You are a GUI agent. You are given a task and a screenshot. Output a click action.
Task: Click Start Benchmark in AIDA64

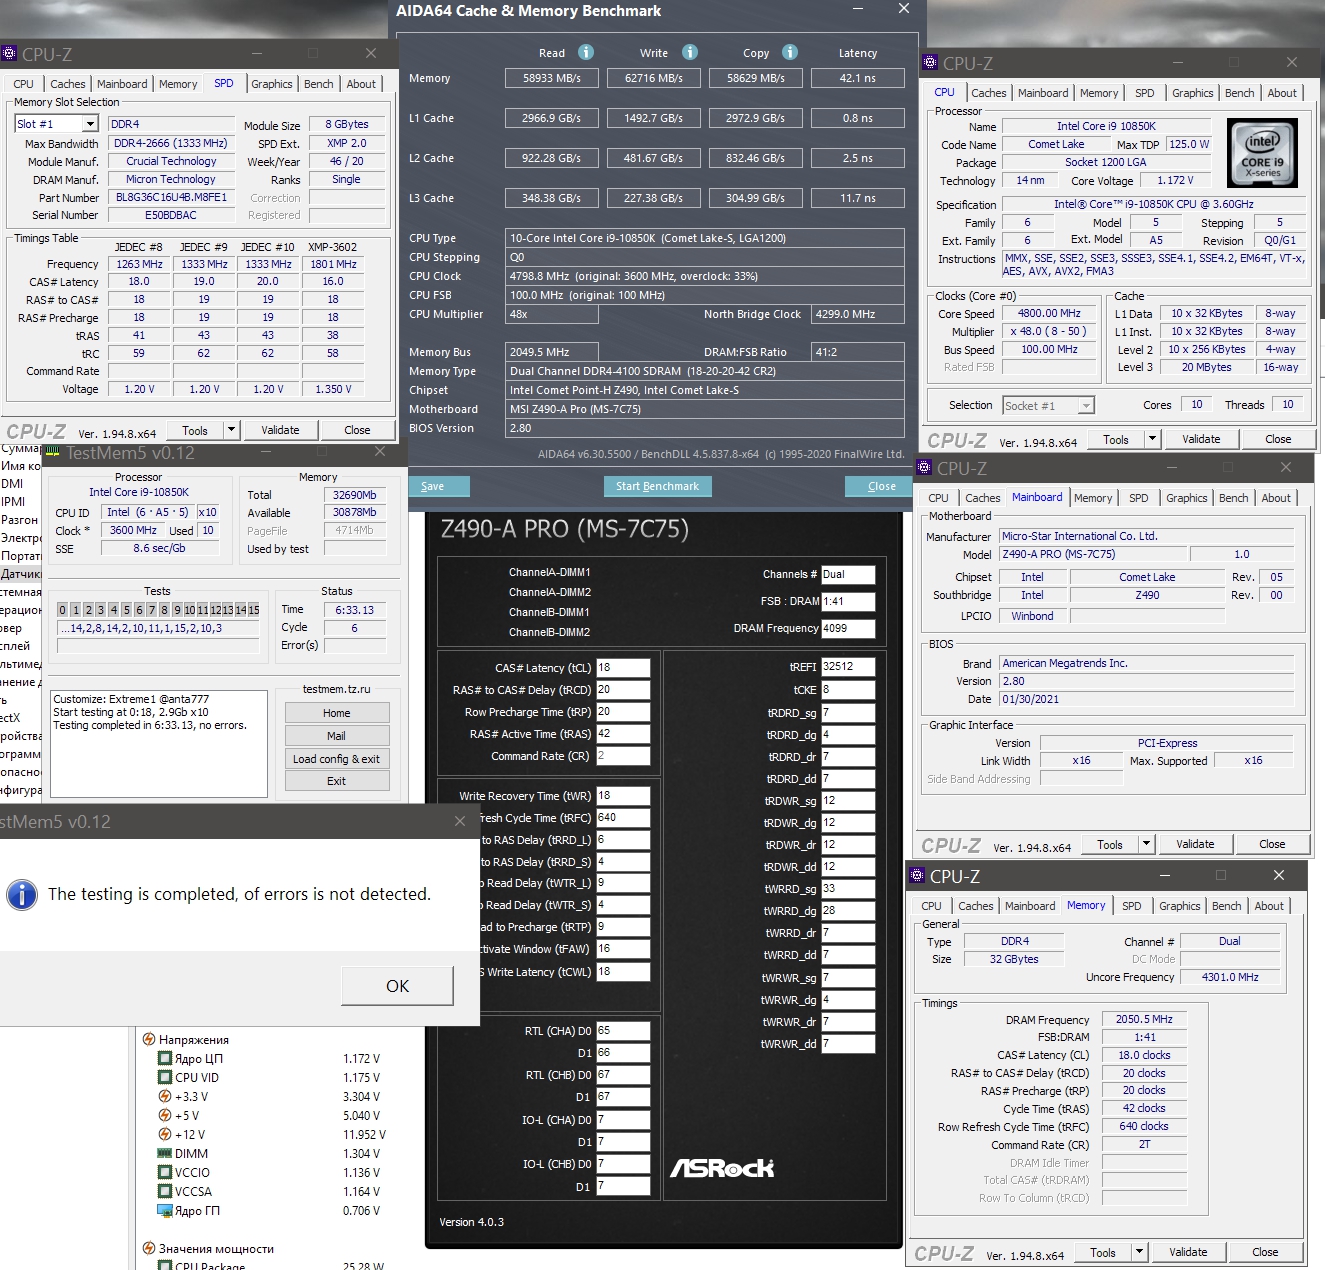point(657,486)
